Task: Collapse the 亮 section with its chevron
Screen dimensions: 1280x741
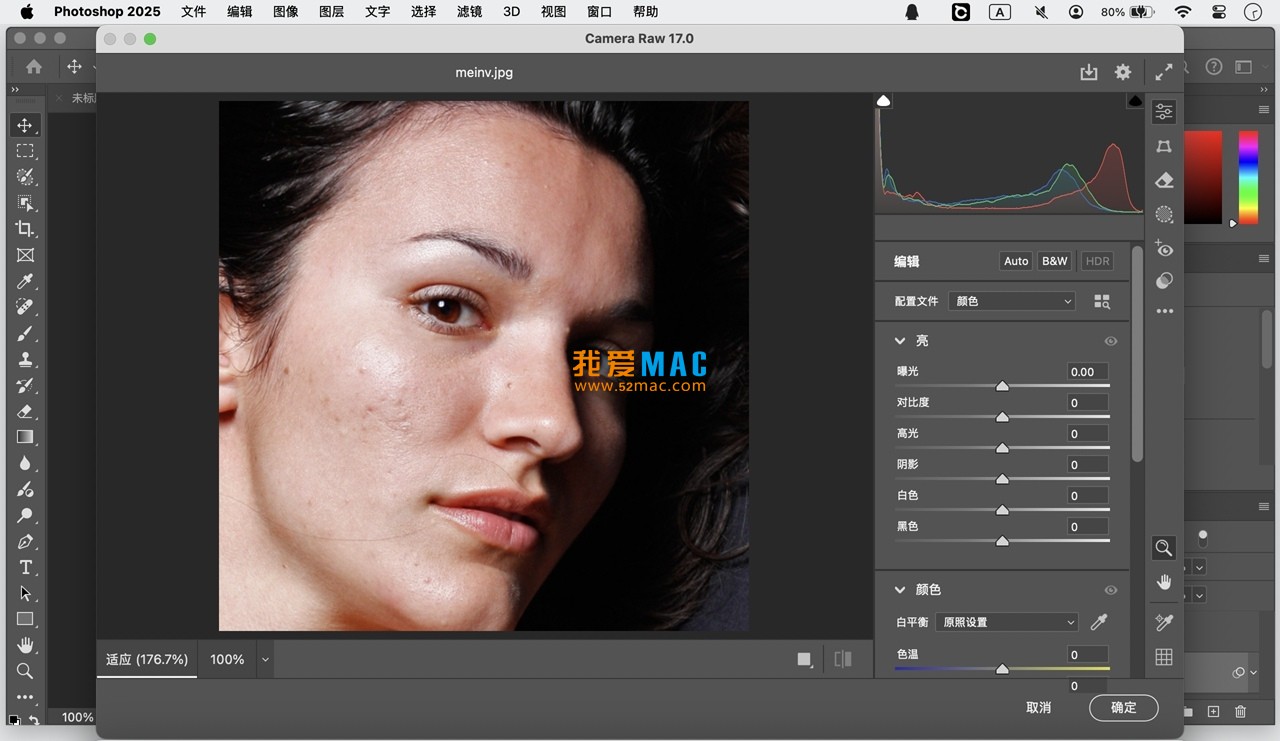Action: click(899, 340)
